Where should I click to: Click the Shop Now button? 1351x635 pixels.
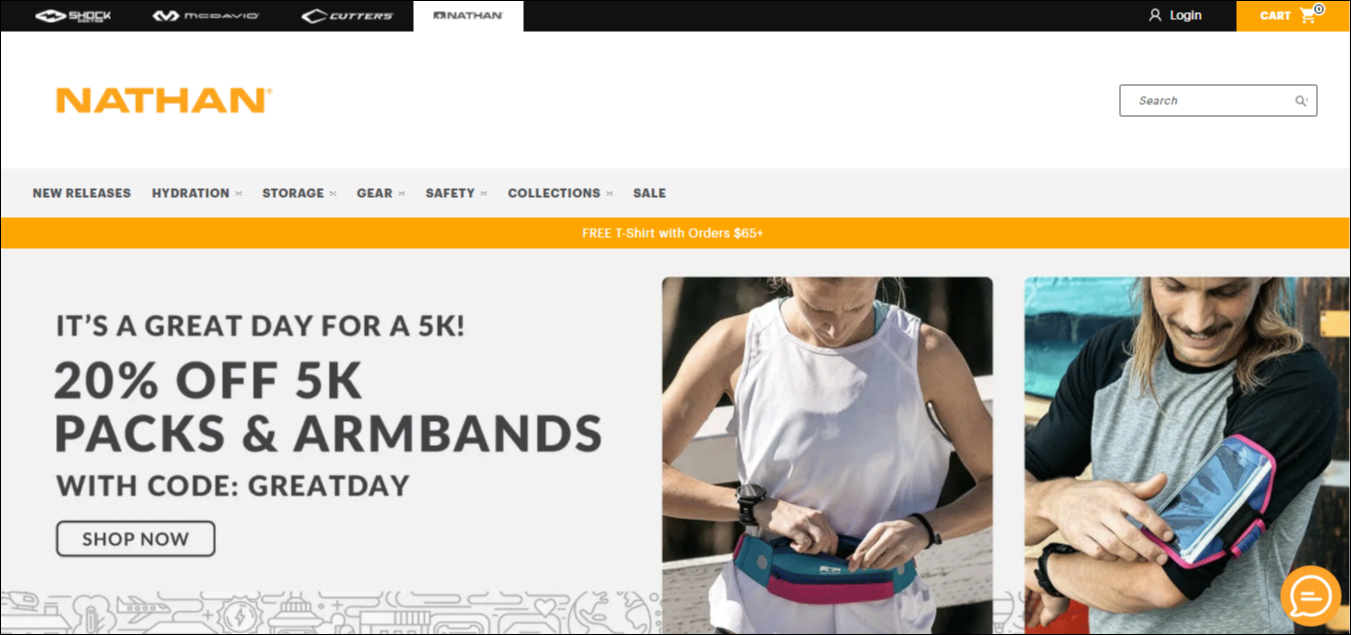coord(135,539)
